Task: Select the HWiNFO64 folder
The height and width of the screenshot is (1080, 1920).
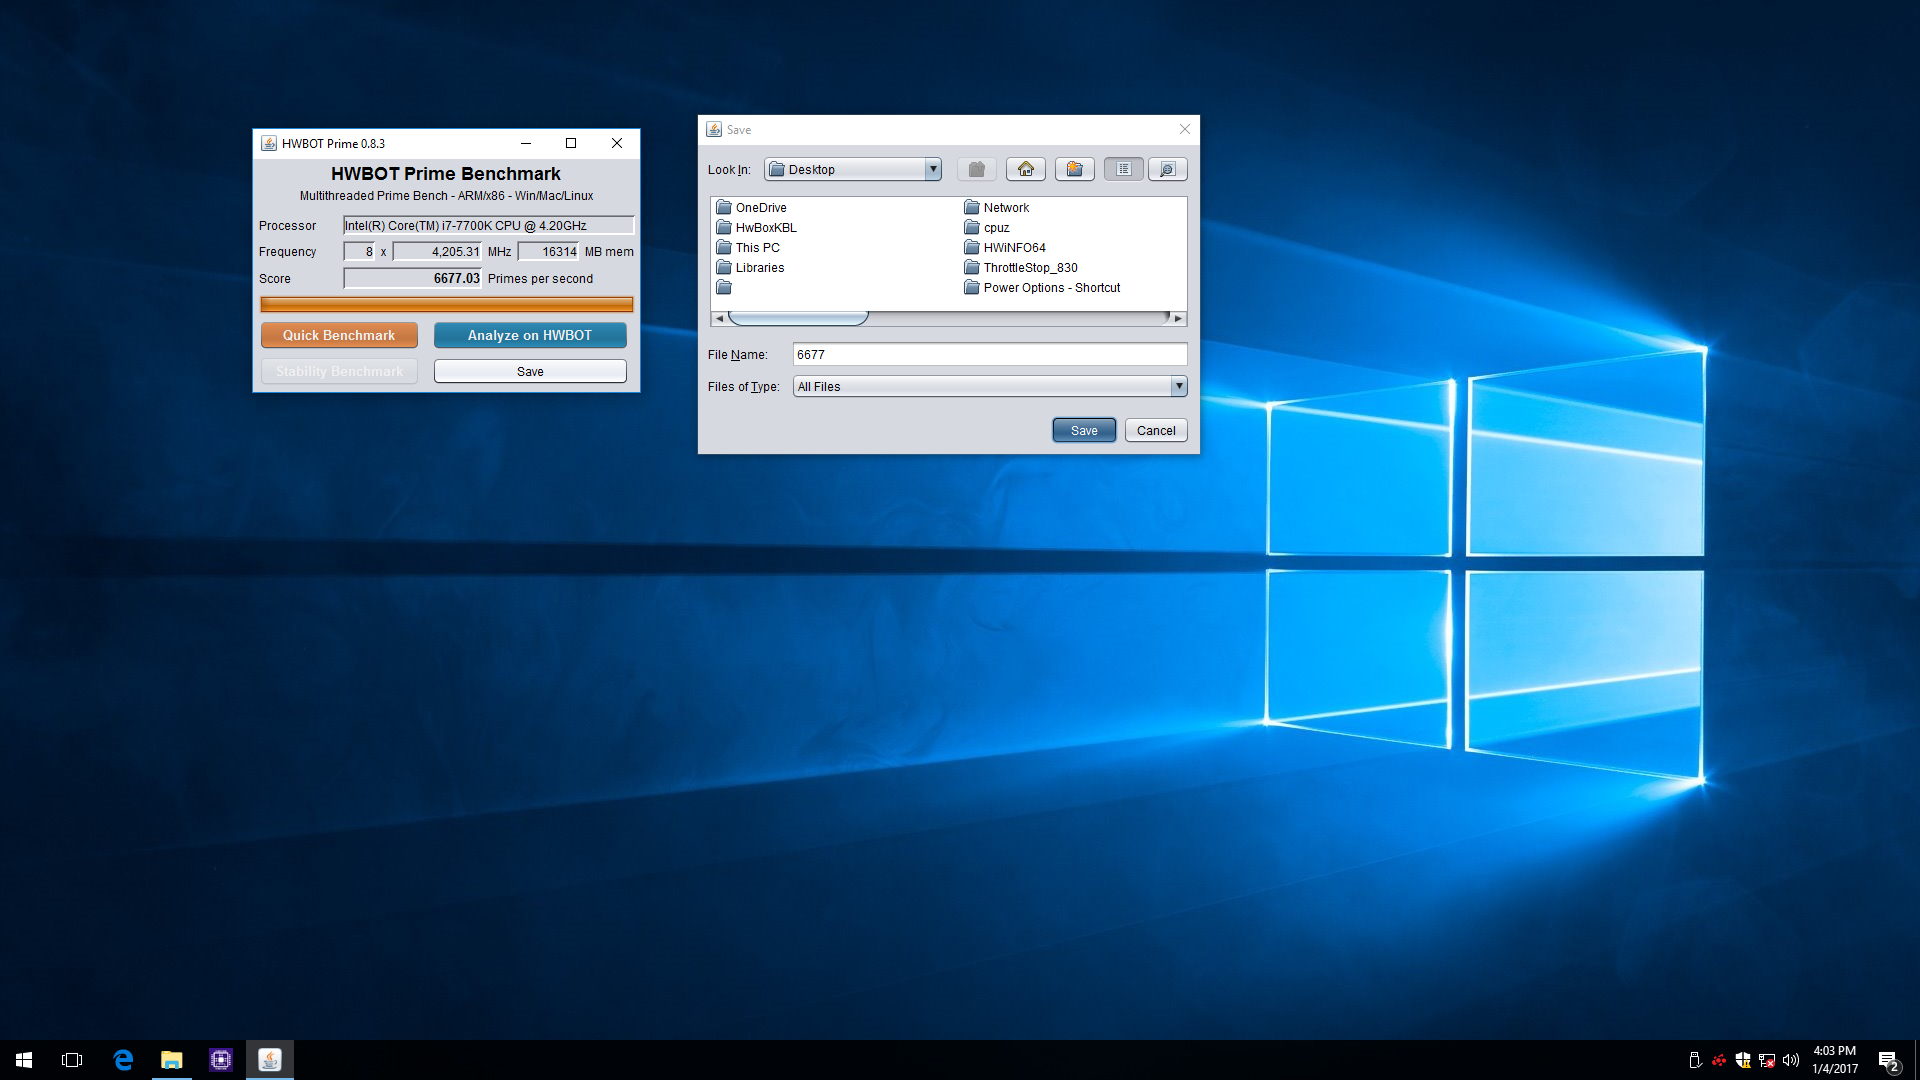Action: (1005, 247)
